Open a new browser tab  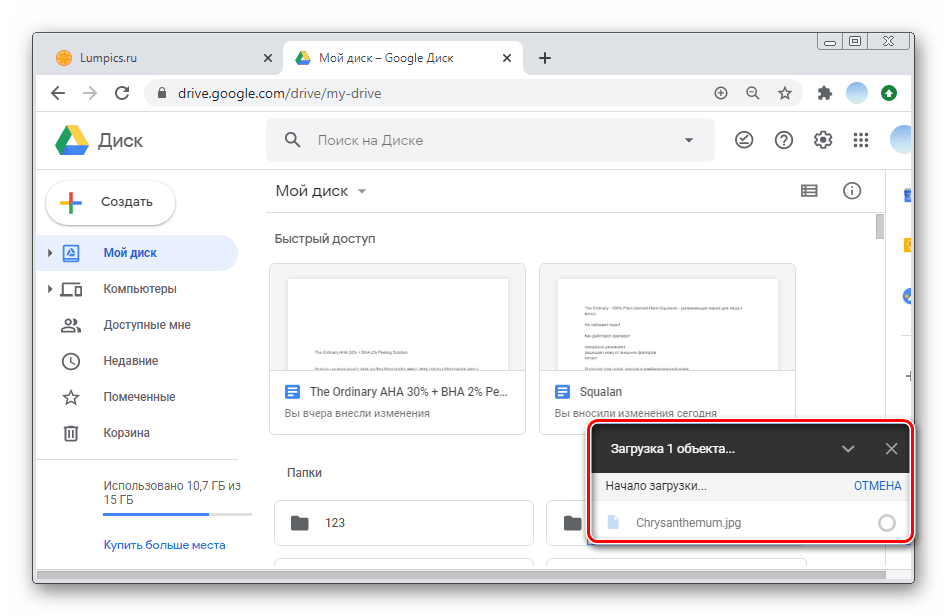click(x=545, y=58)
